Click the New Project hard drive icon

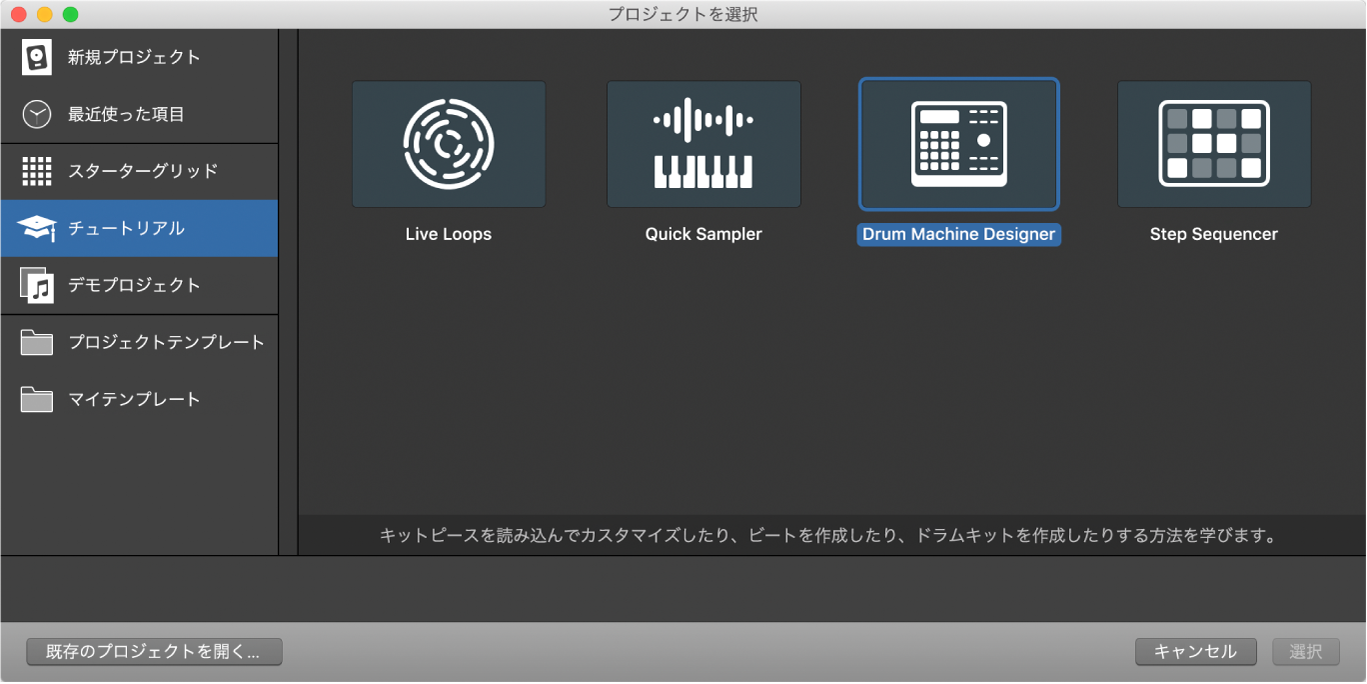point(37,57)
